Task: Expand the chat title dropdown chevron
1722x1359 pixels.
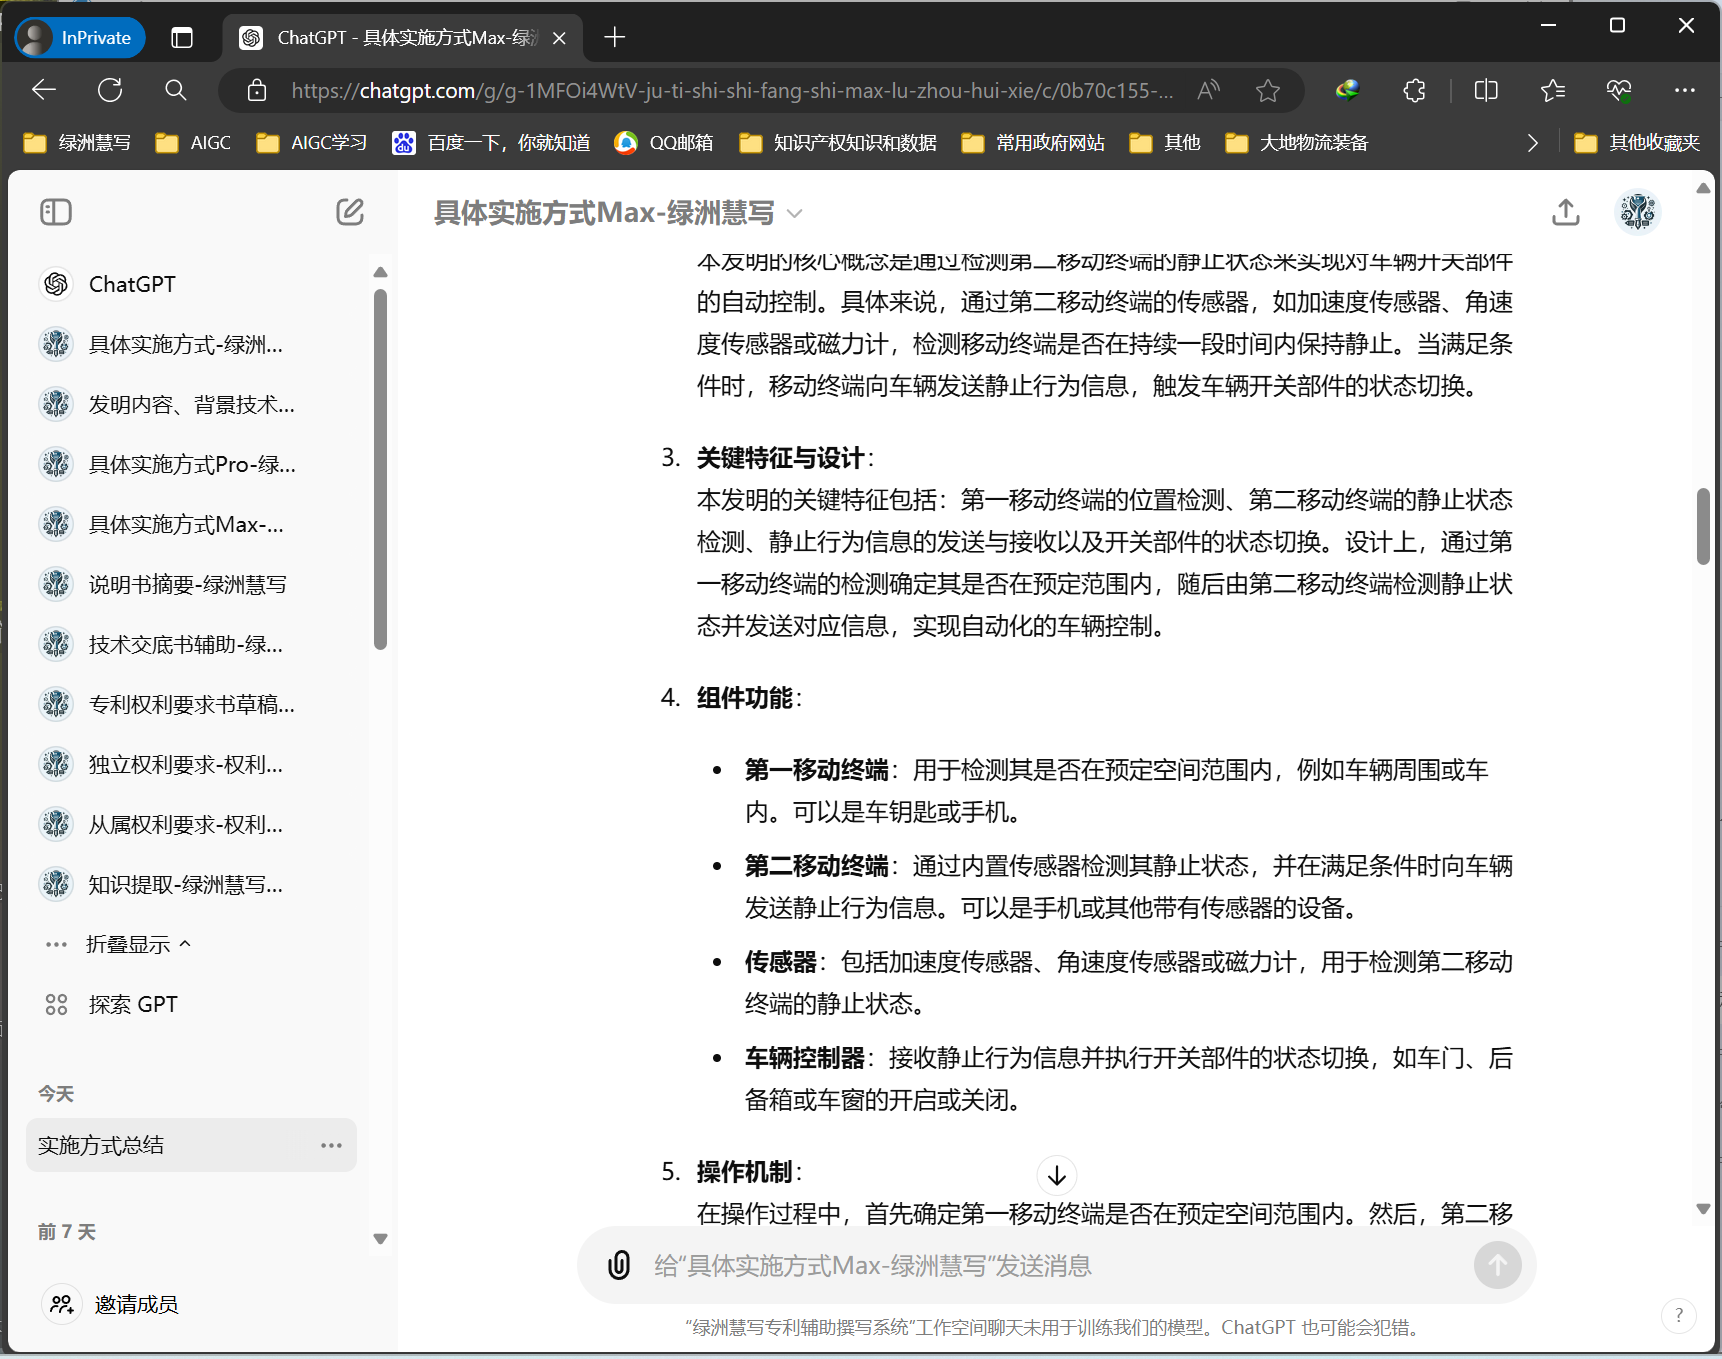Action: (794, 213)
